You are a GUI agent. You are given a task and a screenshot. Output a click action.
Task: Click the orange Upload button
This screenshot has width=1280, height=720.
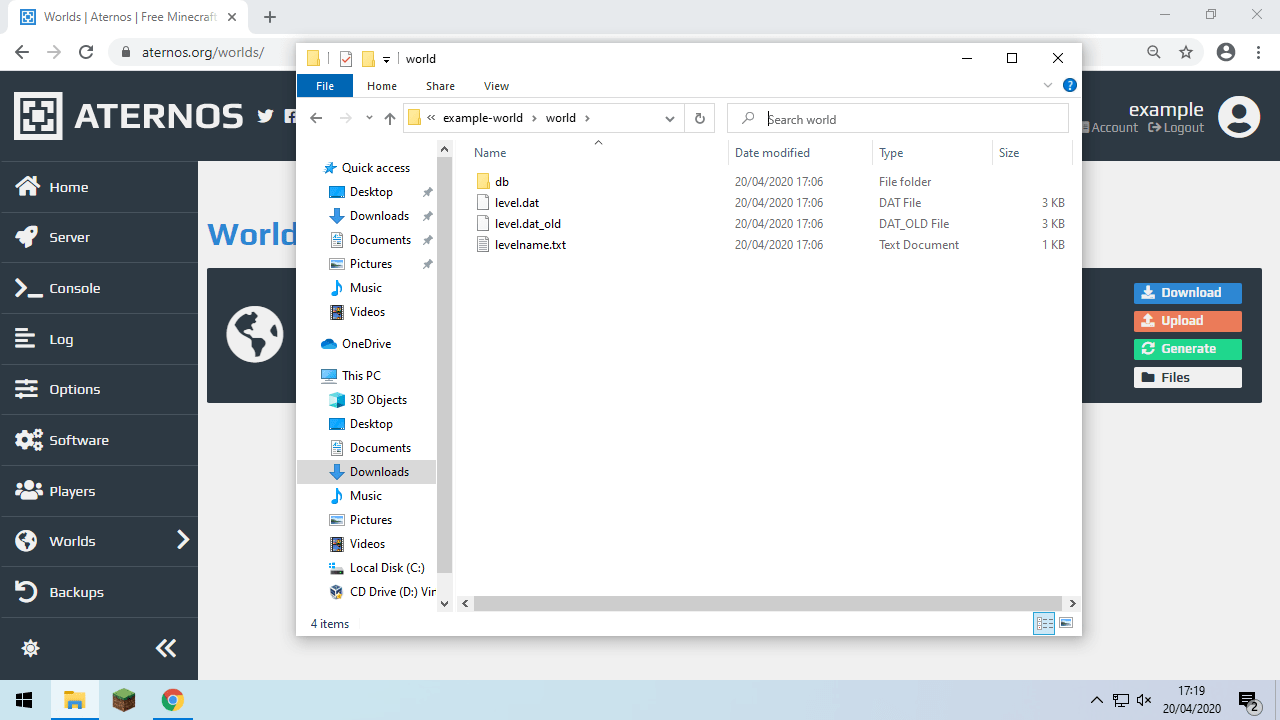1188,321
